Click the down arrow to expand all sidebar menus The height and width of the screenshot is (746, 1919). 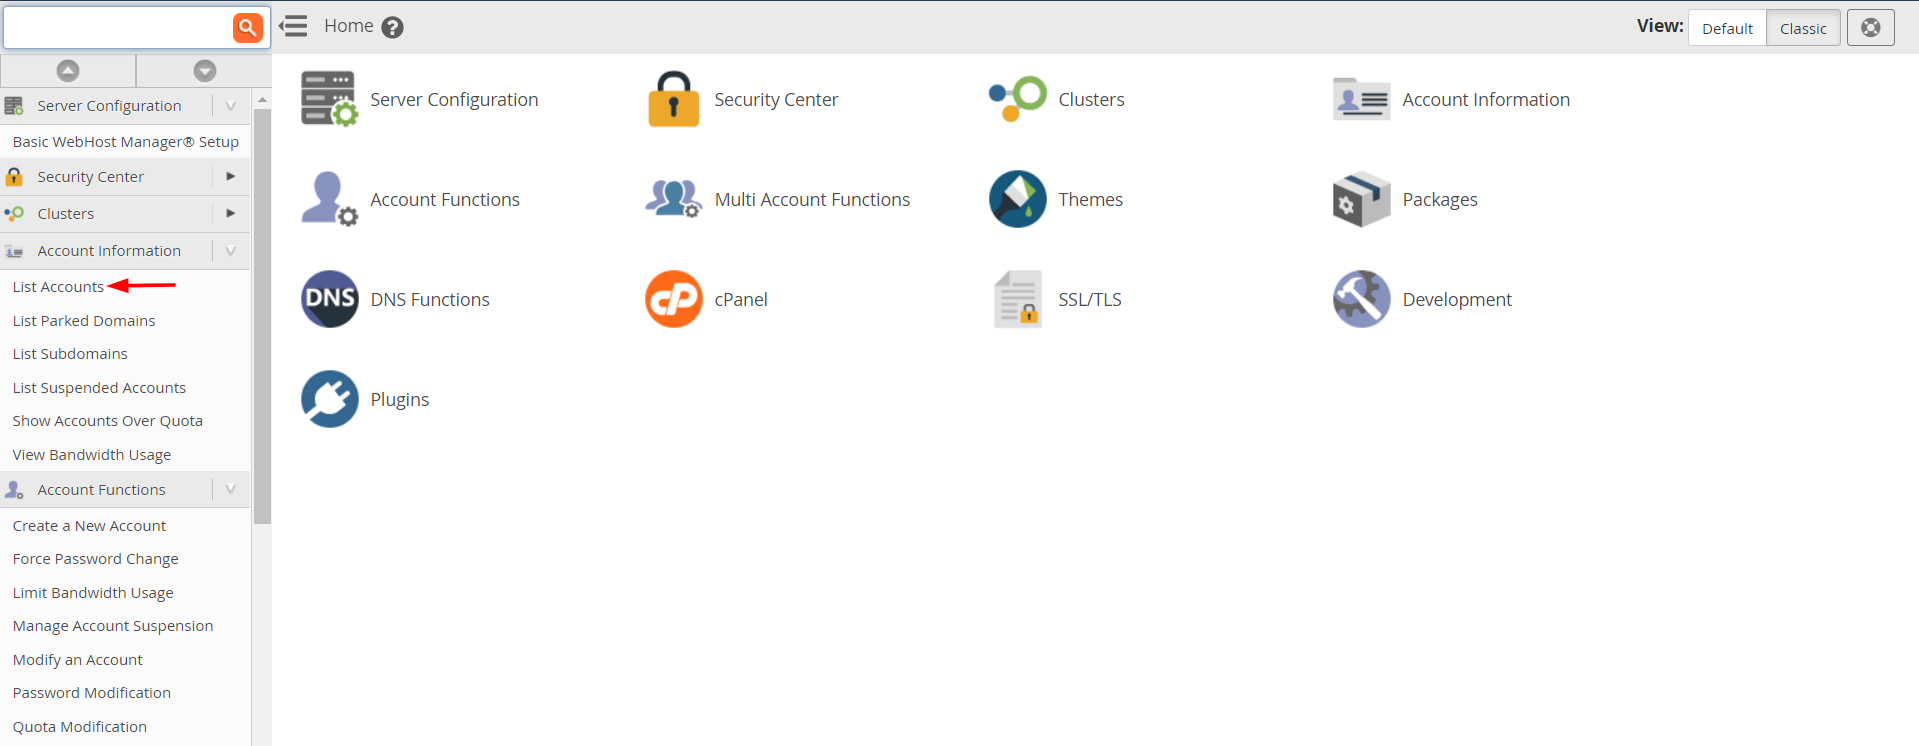pos(205,70)
